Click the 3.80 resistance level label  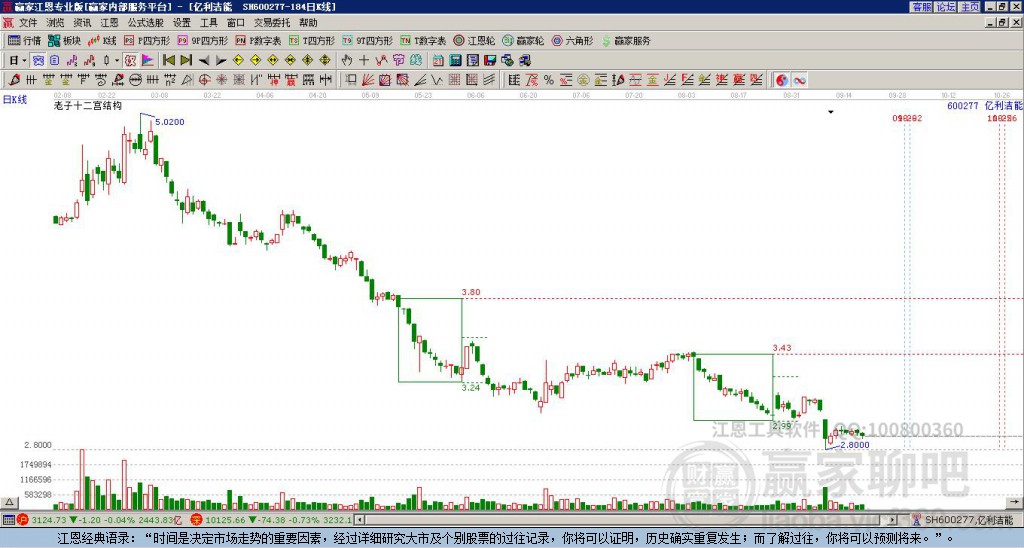coord(471,293)
